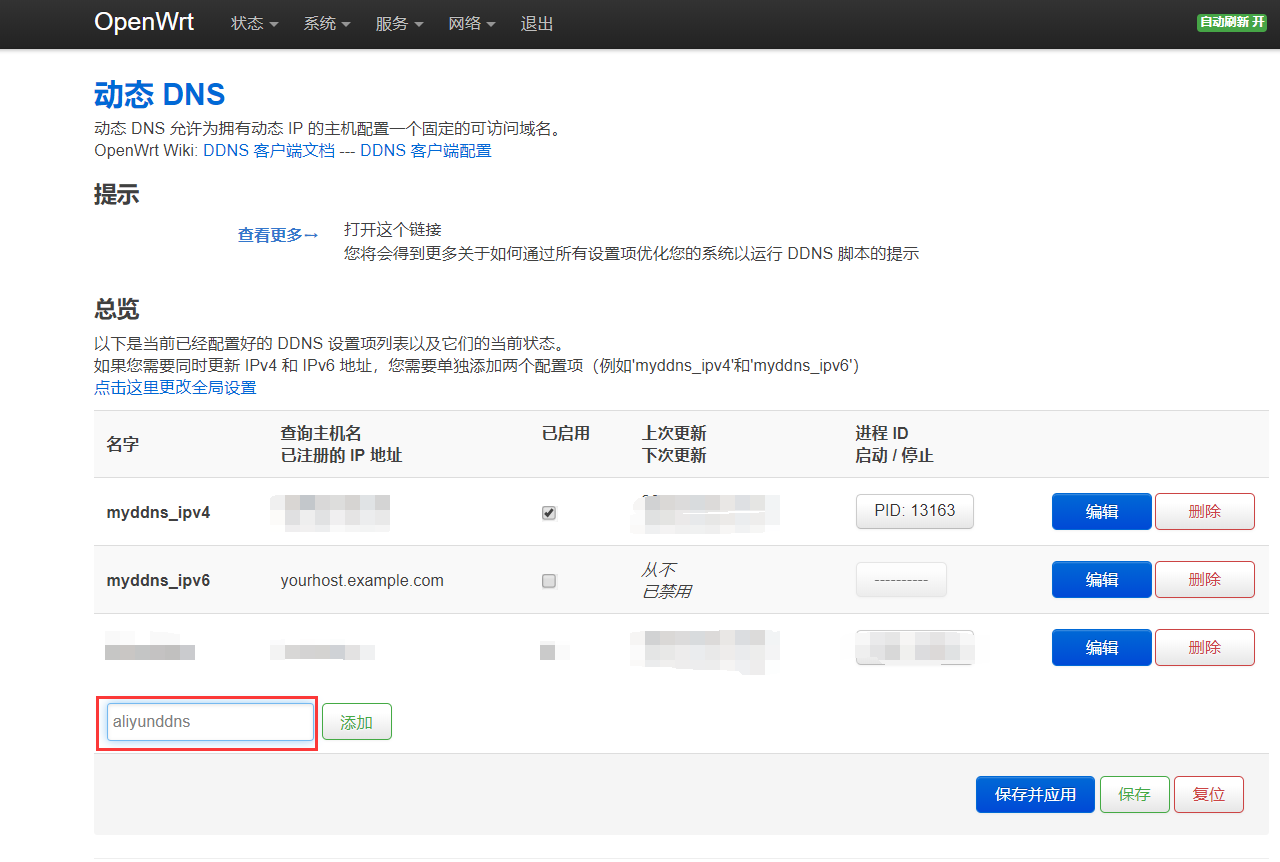1280x862 pixels.
Task: Expand the 网络 navigation menu
Action: point(472,24)
